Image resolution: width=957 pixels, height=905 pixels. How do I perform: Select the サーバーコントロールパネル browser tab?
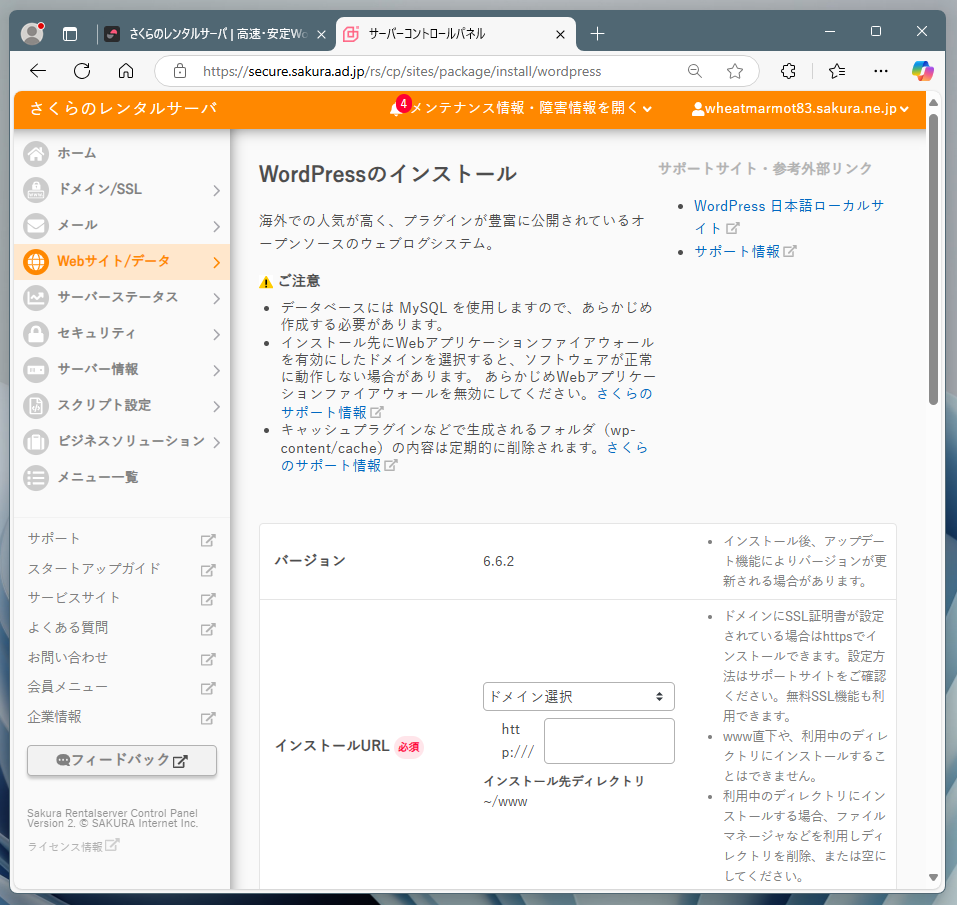coord(456,34)
